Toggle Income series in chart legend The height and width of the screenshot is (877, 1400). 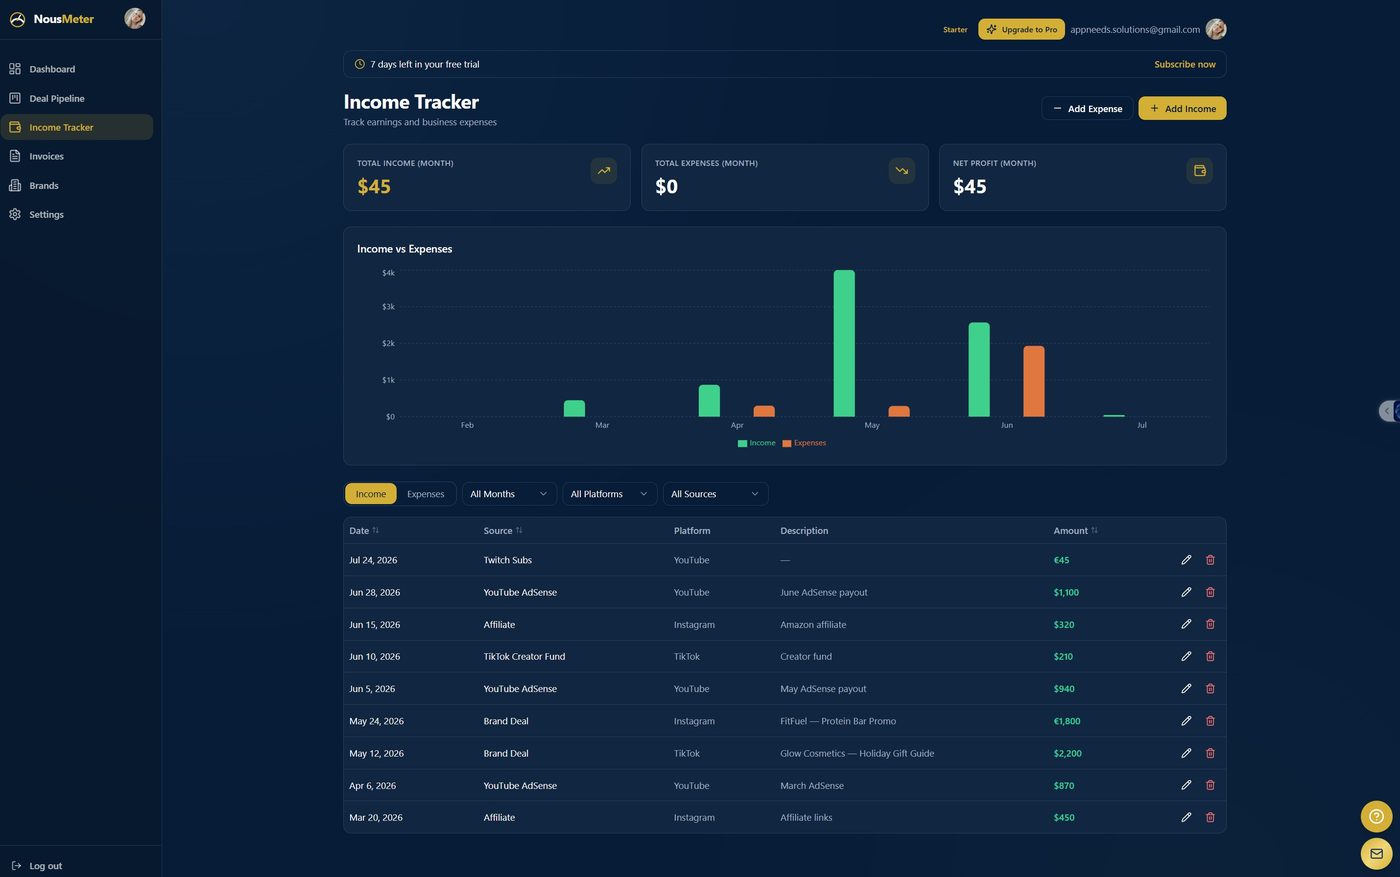tap(756, 443)
